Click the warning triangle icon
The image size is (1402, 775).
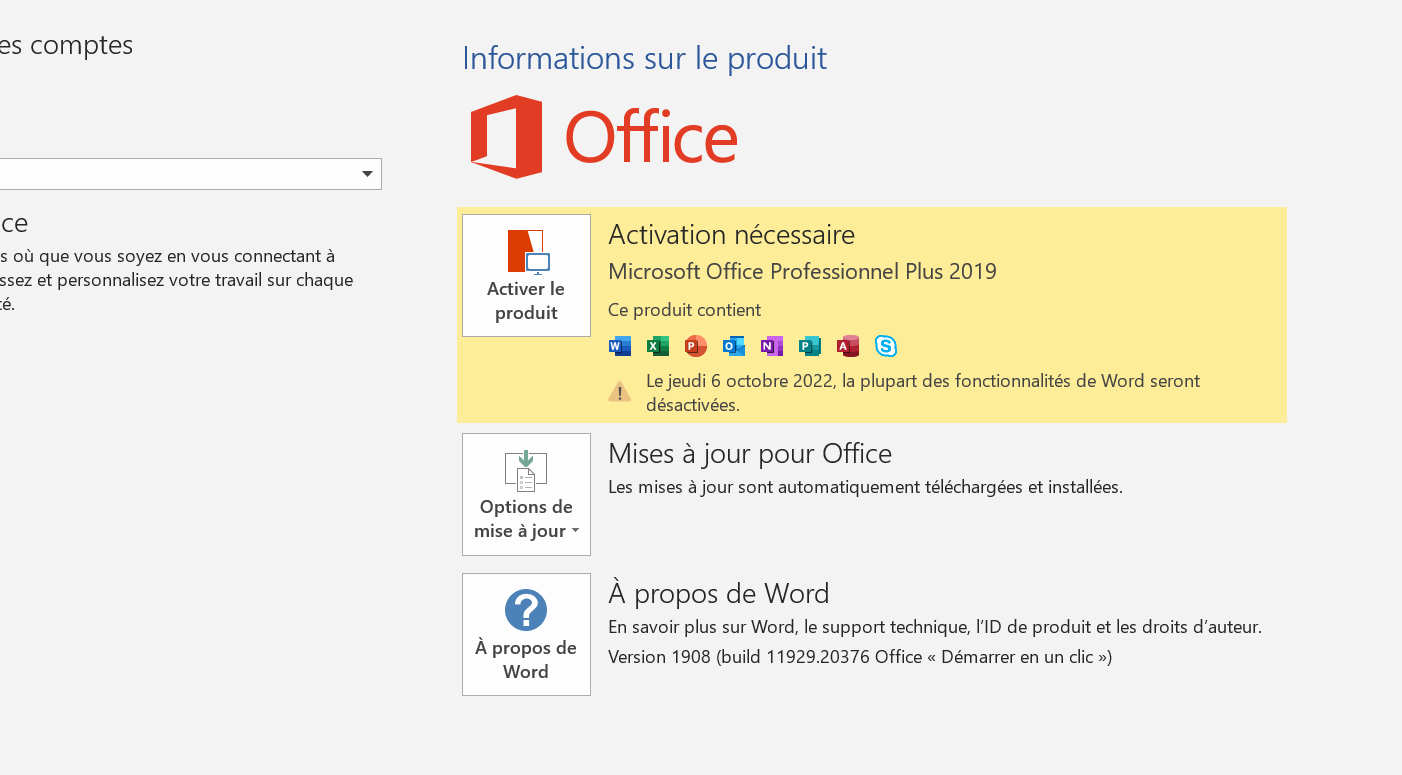tap(620, 392)
